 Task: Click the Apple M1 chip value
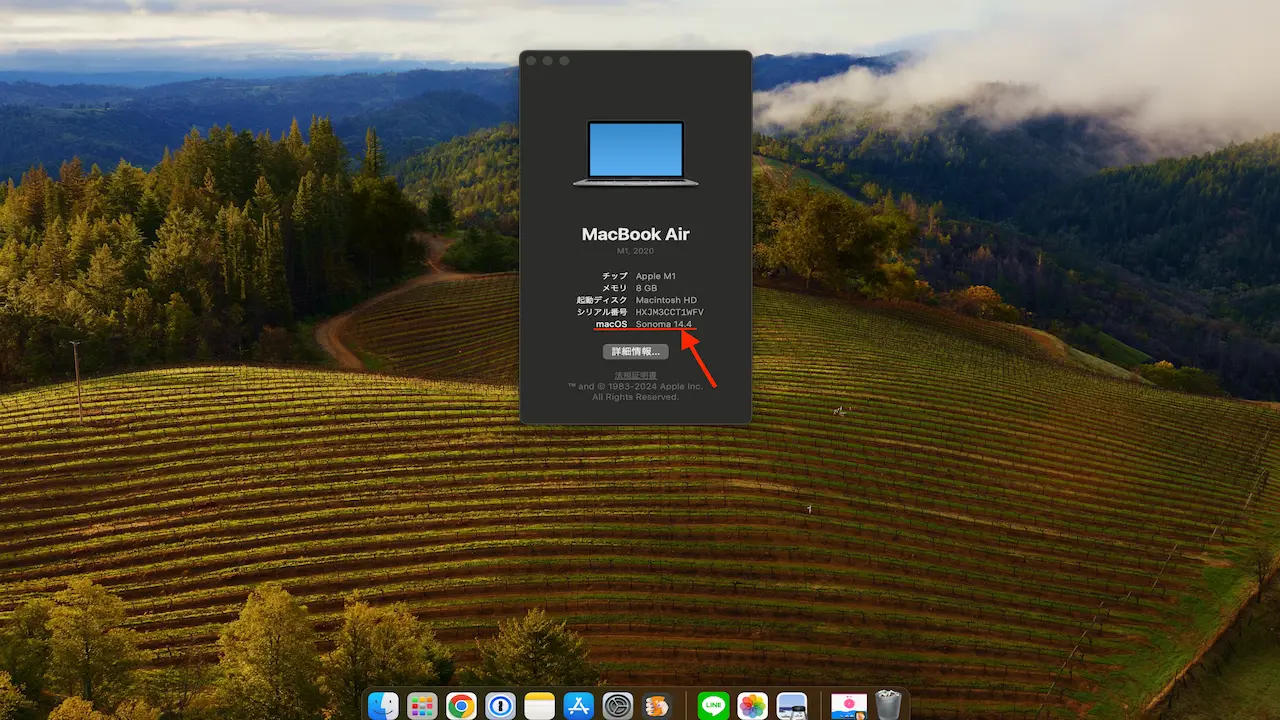[656, 276]
